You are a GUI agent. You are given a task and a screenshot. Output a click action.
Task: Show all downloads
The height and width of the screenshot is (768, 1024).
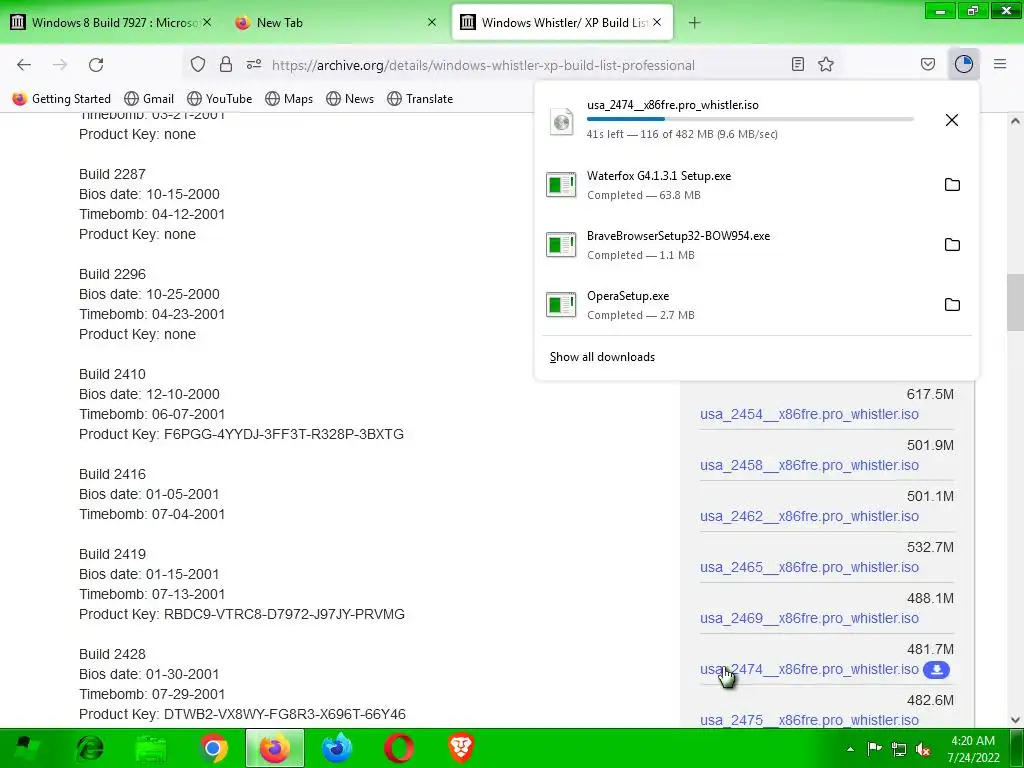pos(602,357)
